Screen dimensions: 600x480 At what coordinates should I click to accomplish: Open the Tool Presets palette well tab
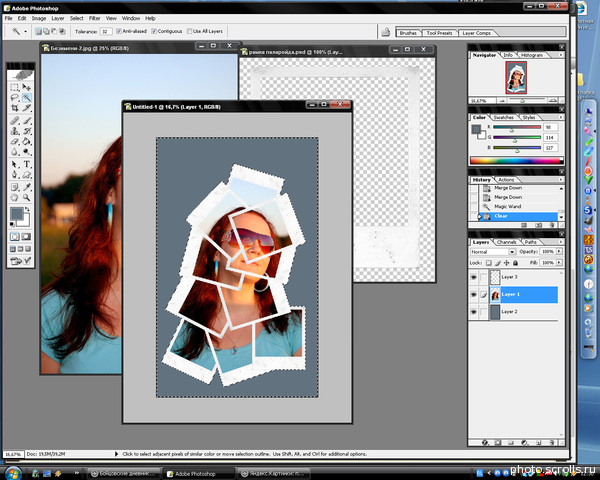[439, 33]
